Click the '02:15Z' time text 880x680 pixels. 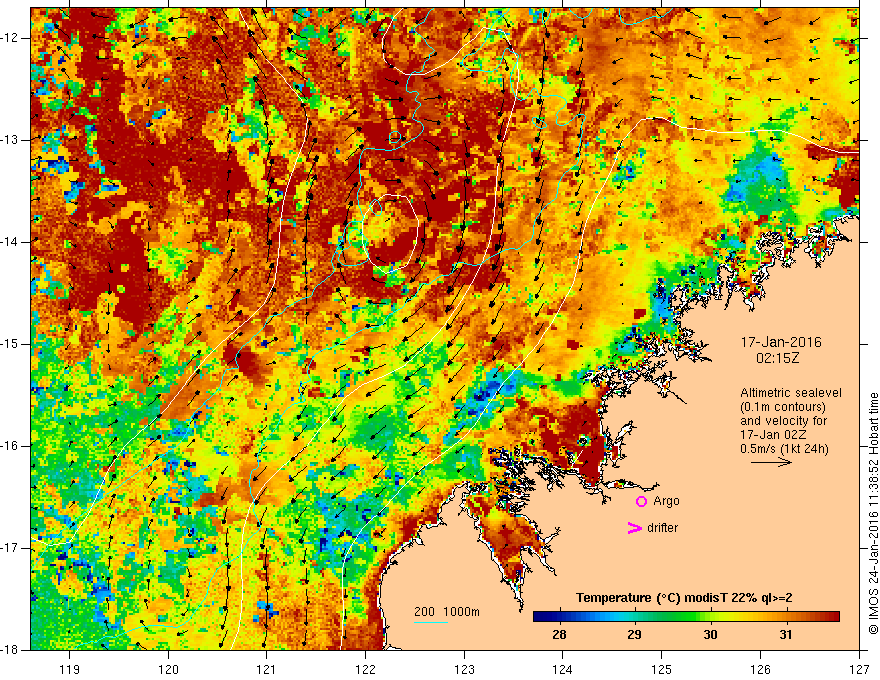click(778, 358)
